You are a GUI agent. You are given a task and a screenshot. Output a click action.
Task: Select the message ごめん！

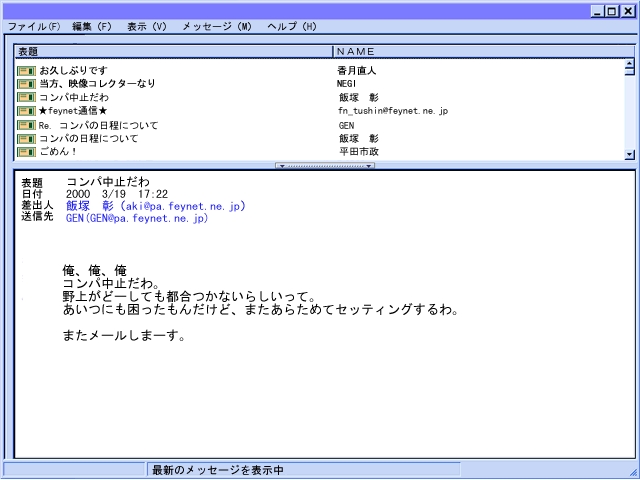[x=58, y=151]
